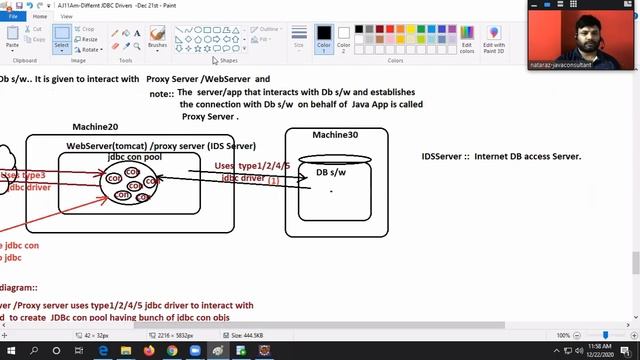Click zoom in plus in status bar

pyautogui.click(x=634, y=336)
